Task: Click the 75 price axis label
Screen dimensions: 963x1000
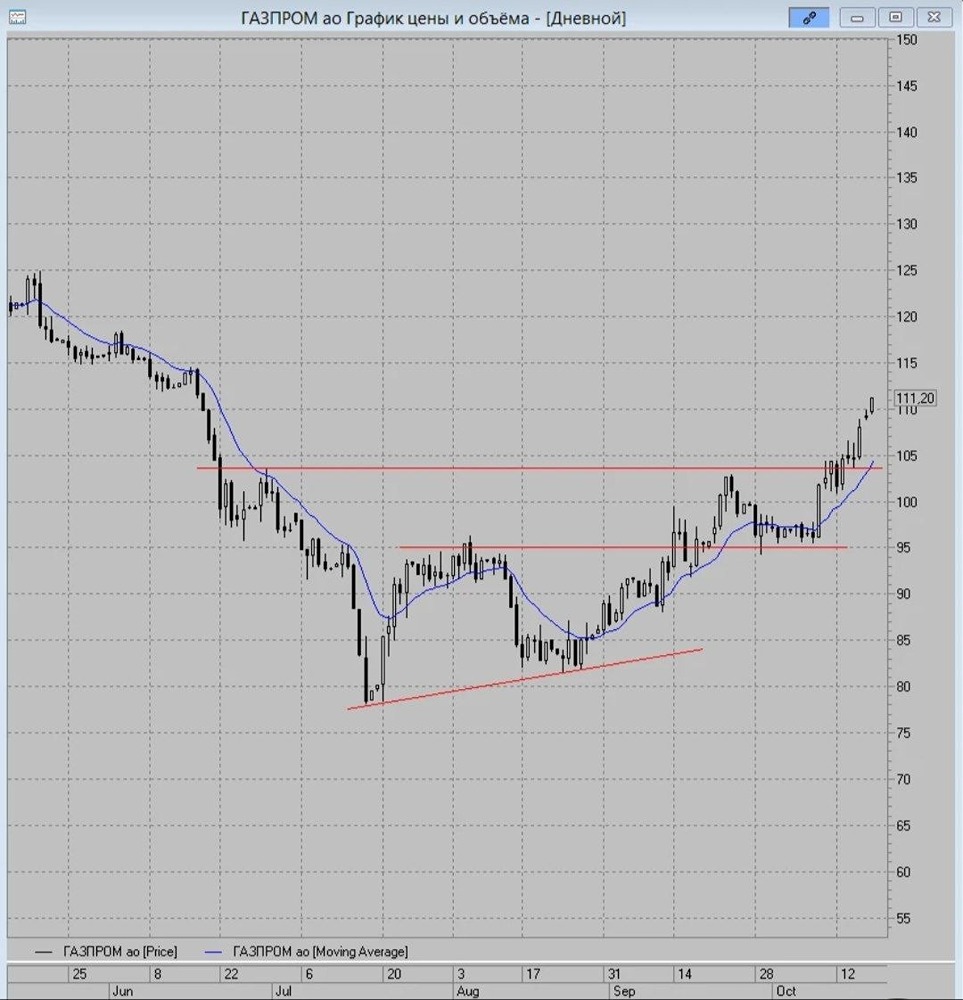Action: pyautogui.click(x=904, y=733)
